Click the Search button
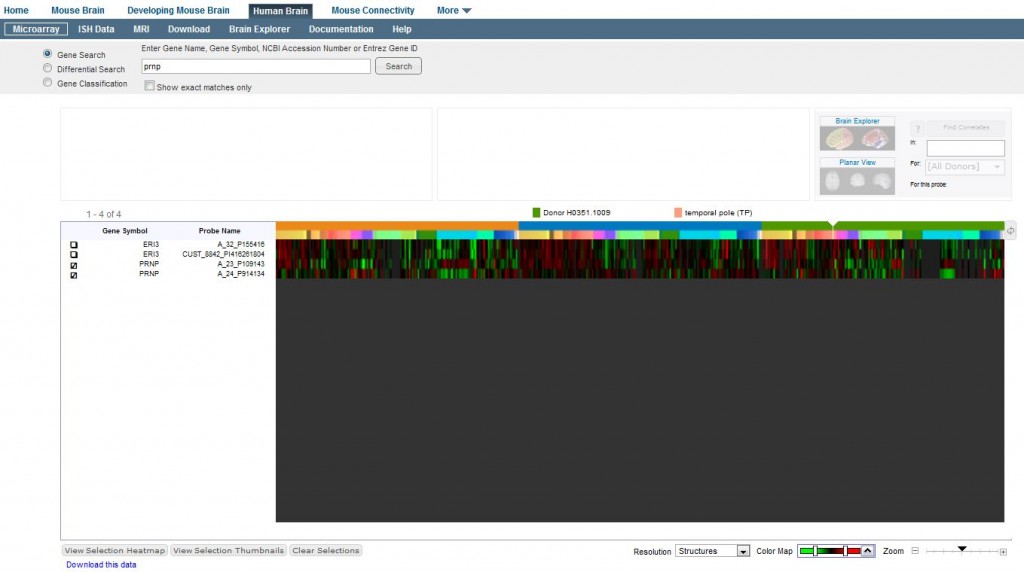Screen dimensions: 1024x572 tap(398, 66)
